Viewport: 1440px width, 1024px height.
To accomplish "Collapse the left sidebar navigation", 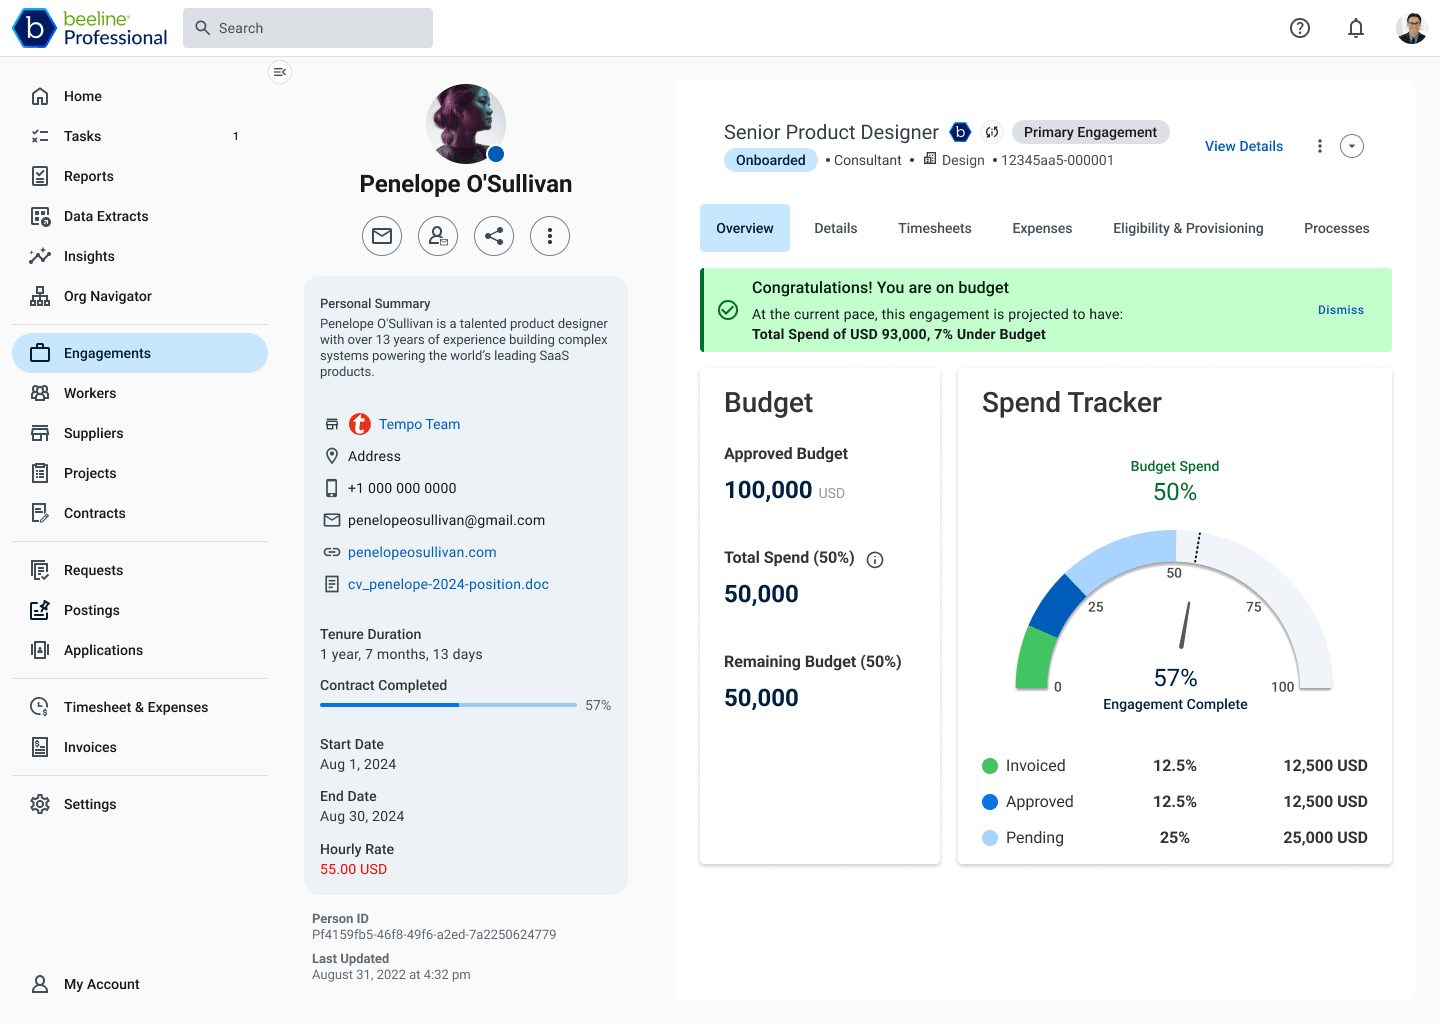I will [280, 72].
